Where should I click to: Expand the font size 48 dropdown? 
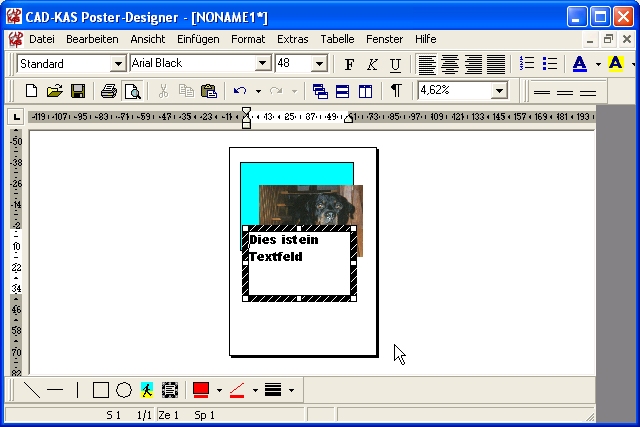pos(319,64)
